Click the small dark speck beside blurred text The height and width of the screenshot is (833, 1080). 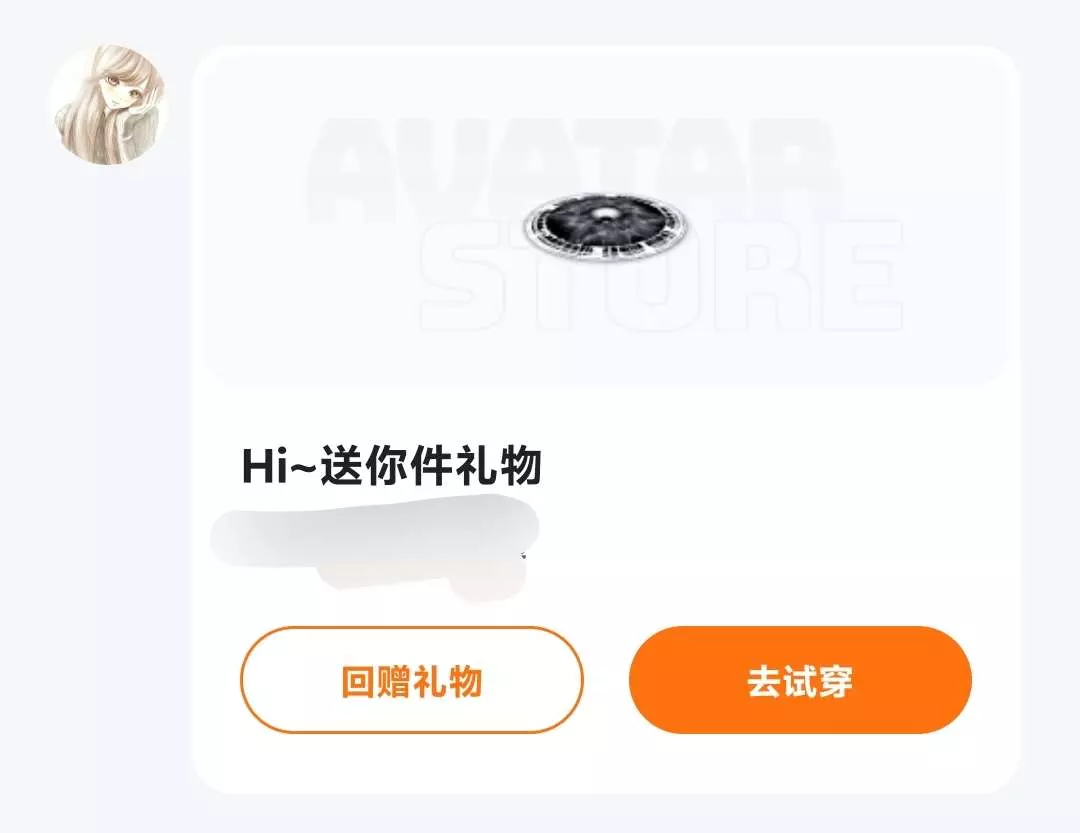[523, 555]
